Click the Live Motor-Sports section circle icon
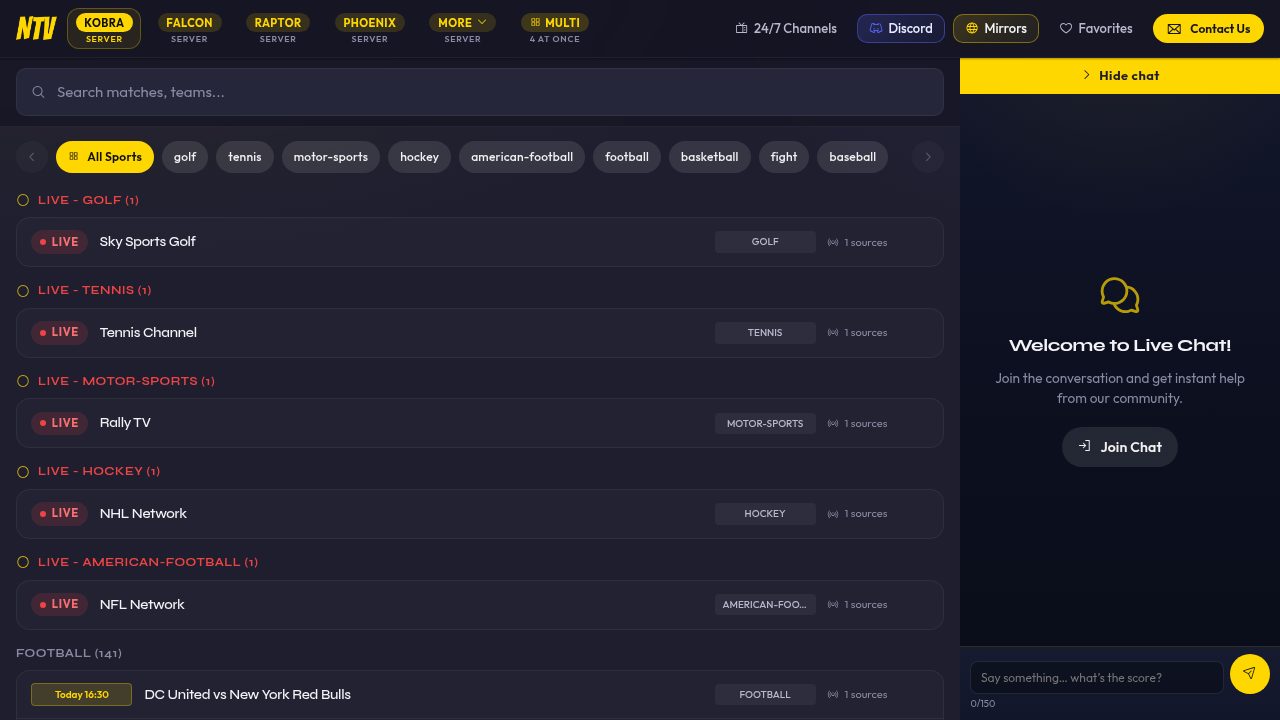1280x720 pixels. pyautogui.click(x=23, y=381)
